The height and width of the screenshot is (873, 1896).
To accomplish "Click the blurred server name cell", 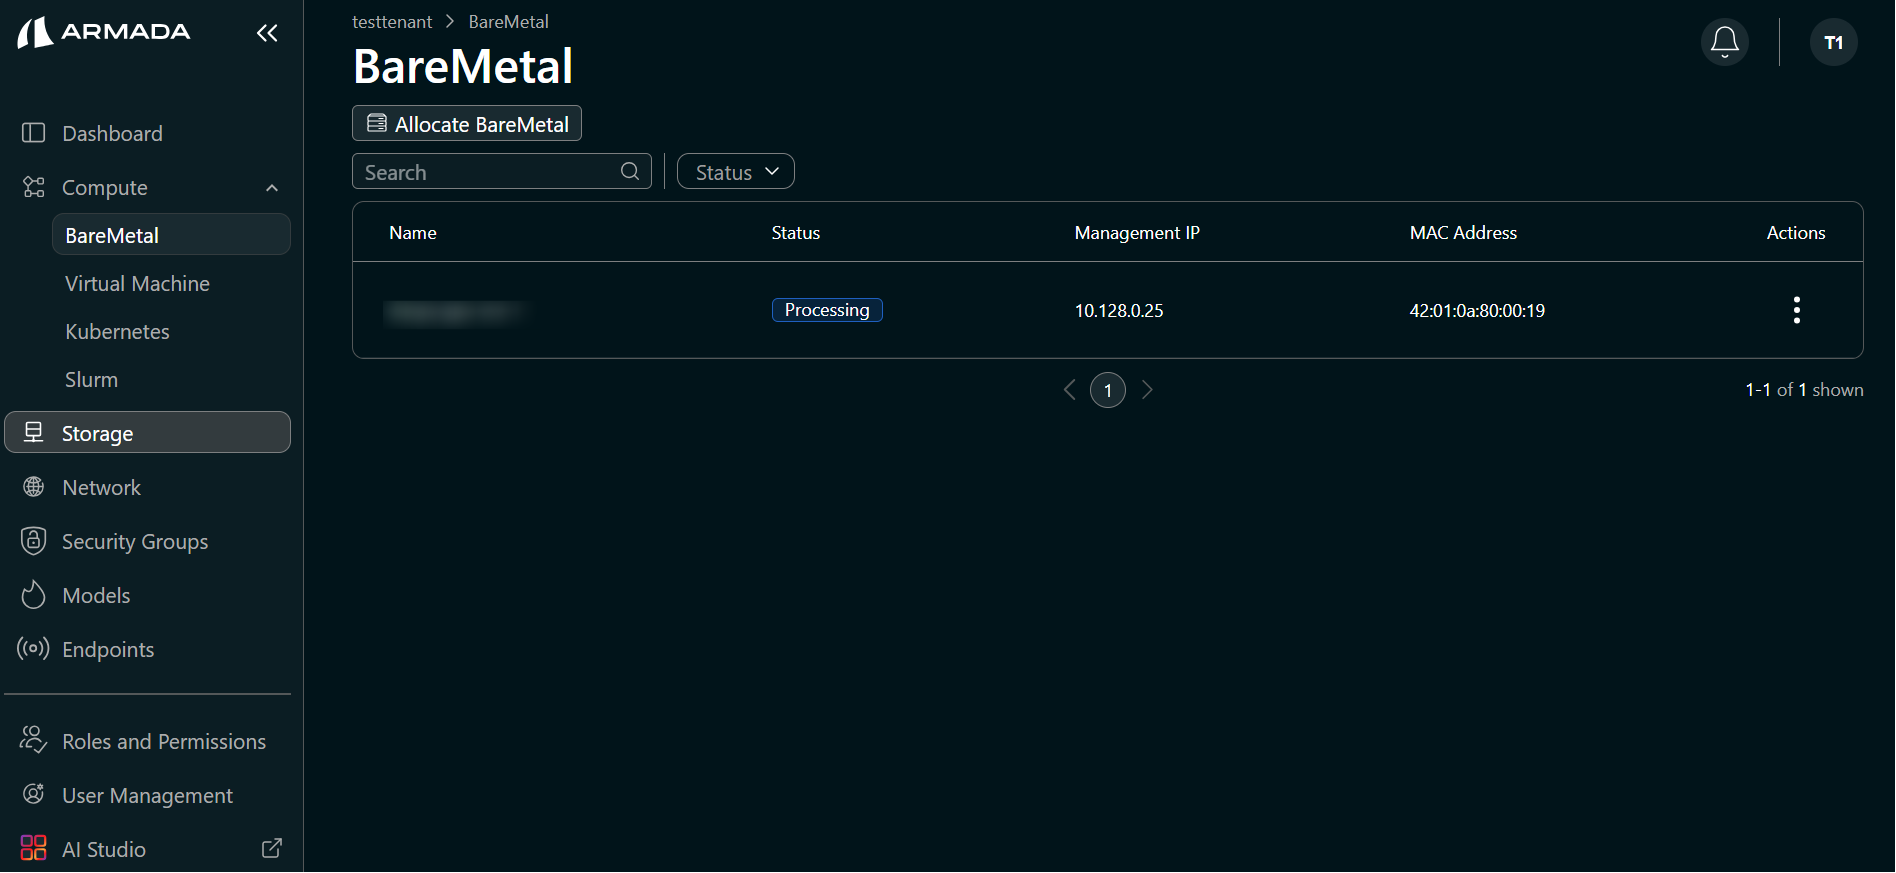I will (455, 312).
